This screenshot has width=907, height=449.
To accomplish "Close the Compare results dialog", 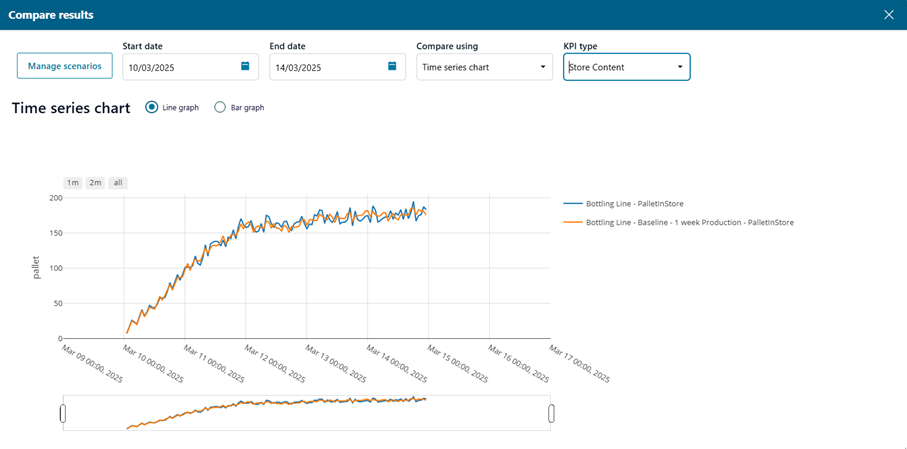I will click(888, 15).
